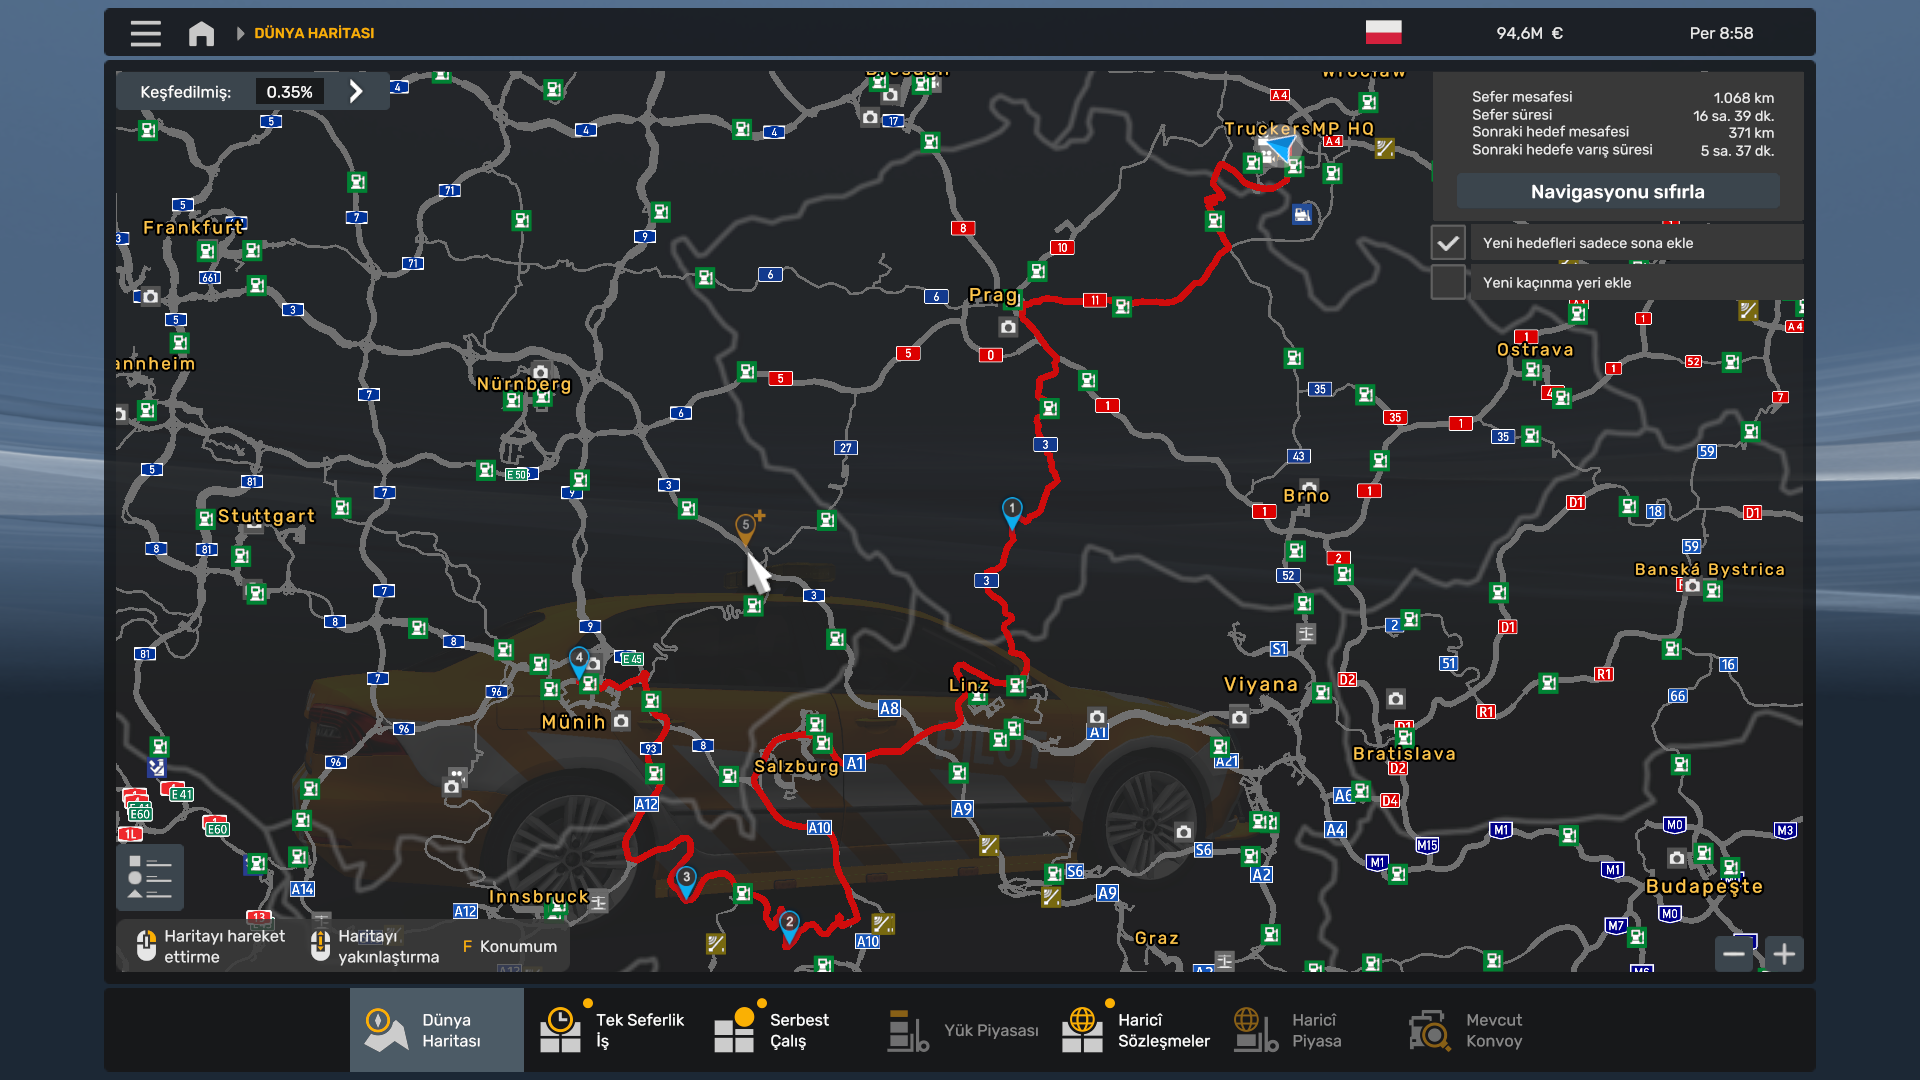Open the hamburger main menu
The width and height of the screenshot is (1920, 1080).
click(145, 33)
